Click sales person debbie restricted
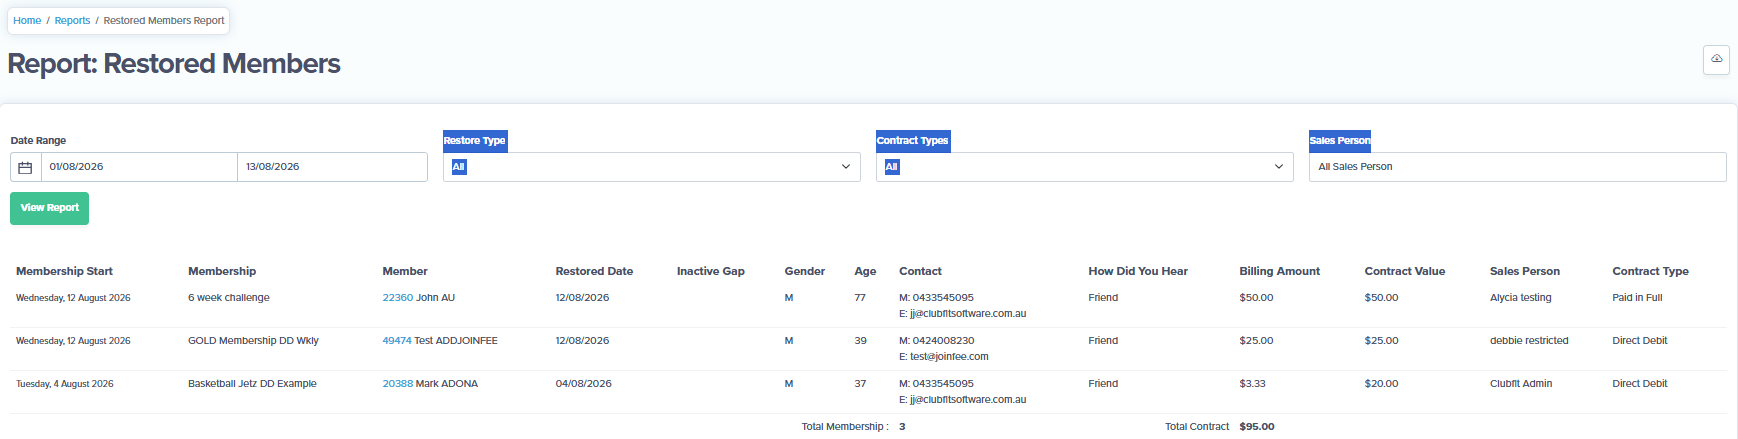1738x439 pixels. 1529,341
